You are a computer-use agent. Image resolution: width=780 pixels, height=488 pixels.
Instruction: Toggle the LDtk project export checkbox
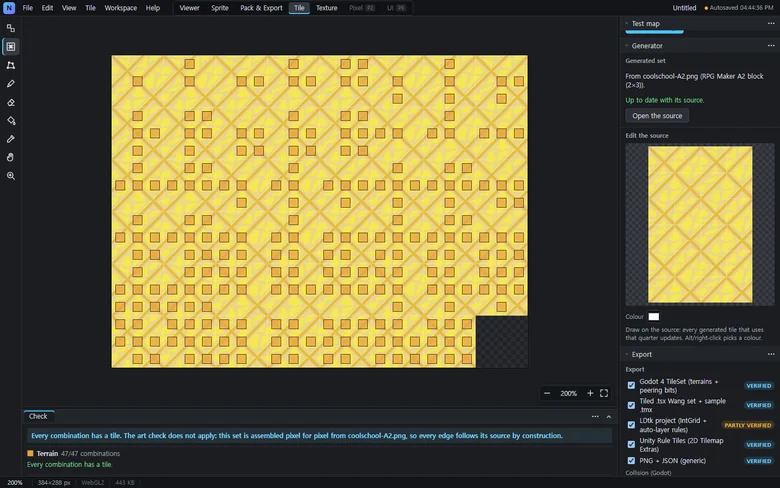[x=631, y=425]
